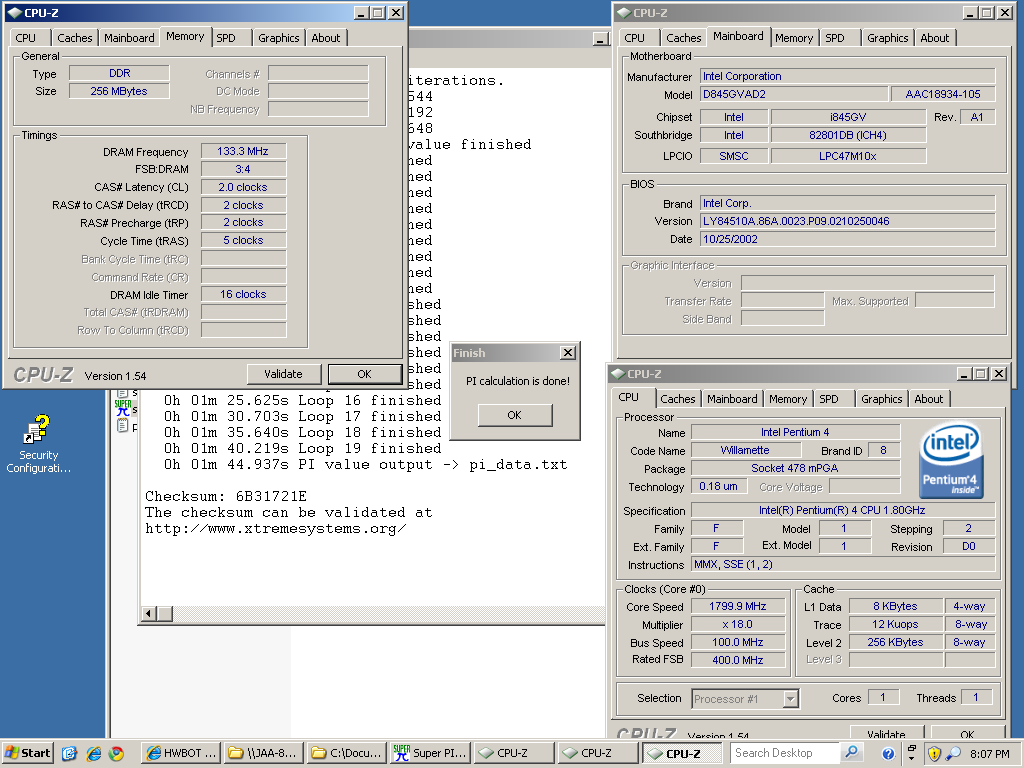The width and height of the screenshot is (1024, 768).
Task: Switch to Super PI taskbar item
Action: [x=430, y=753]
